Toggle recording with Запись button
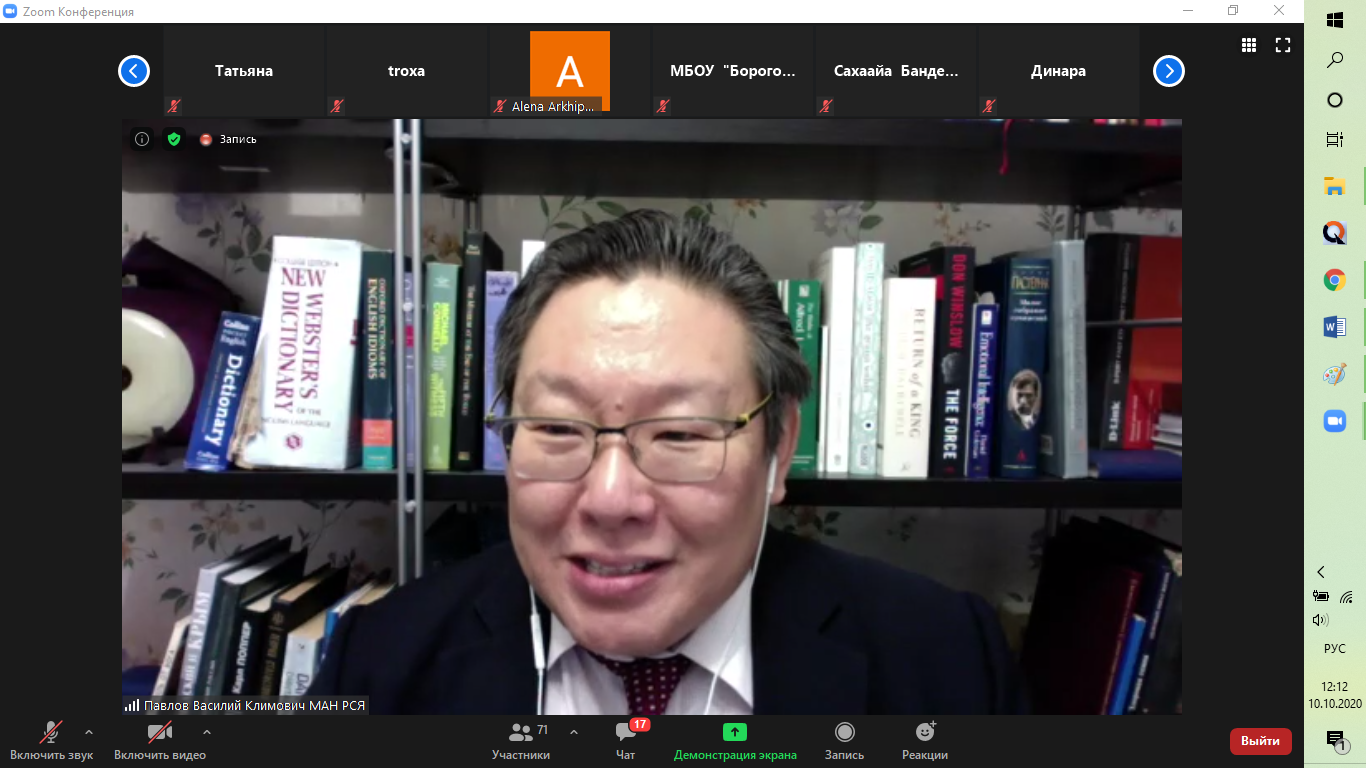Screen dimensions: 1366x768 click(x=844, y=740)
